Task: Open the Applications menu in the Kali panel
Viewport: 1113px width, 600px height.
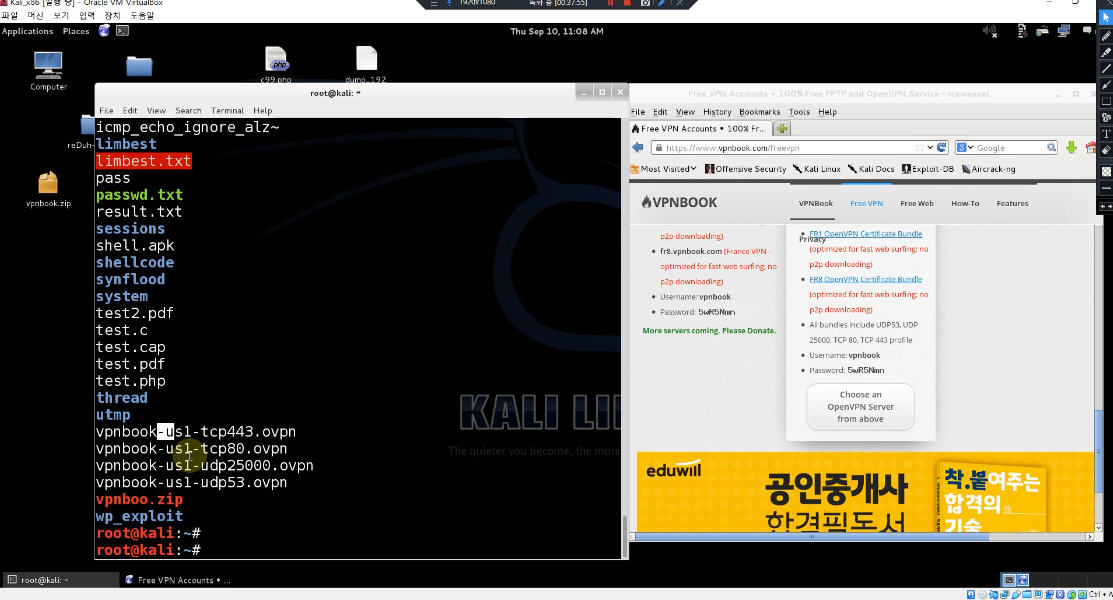Action: [x=27, y=31]
